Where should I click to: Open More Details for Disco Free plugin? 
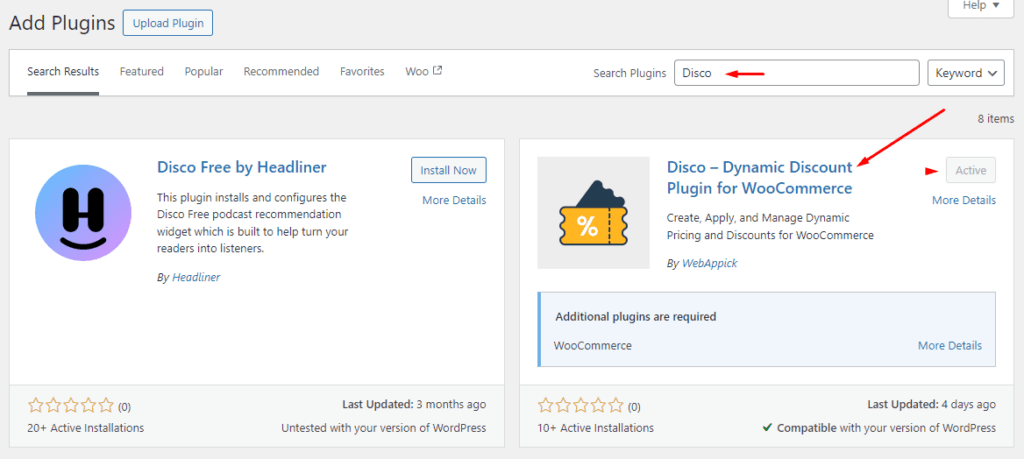pyautogui.click(x=454, y=200)
